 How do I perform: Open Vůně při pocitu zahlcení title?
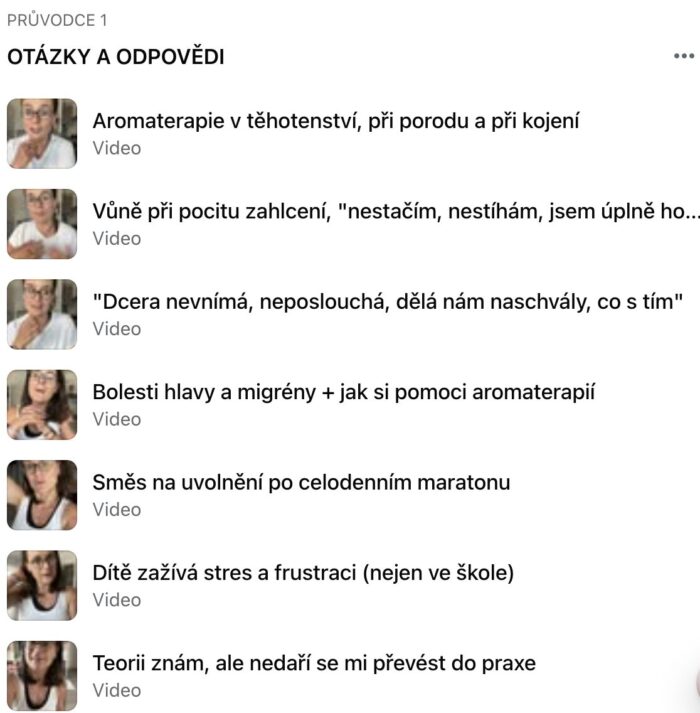396,212
